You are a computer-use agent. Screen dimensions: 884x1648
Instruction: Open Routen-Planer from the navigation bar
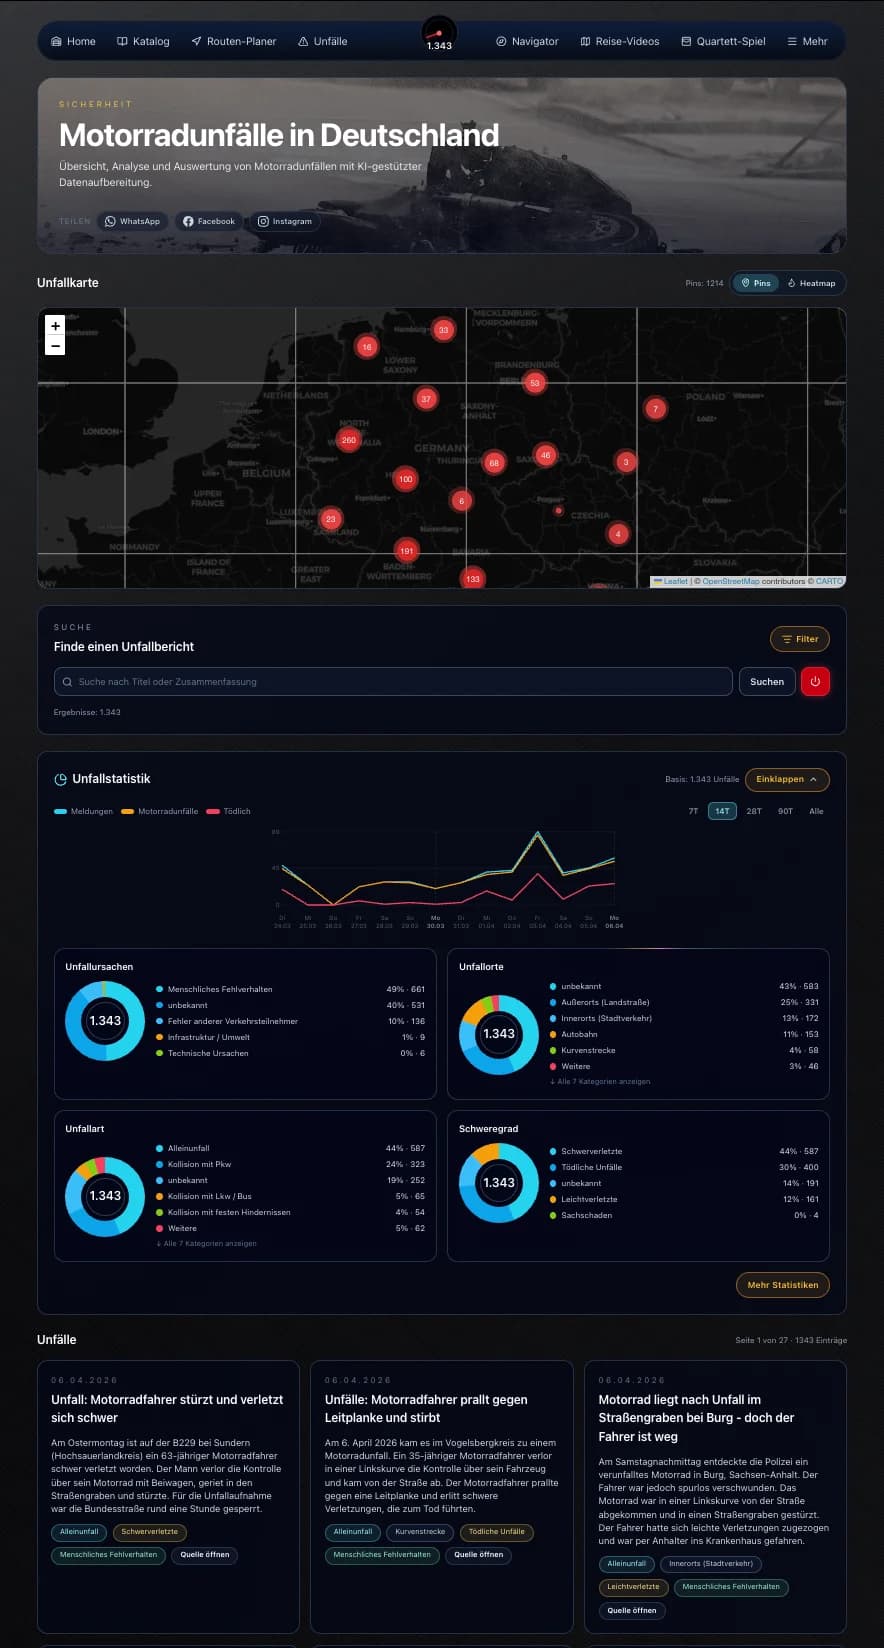[x=233, y=41]
